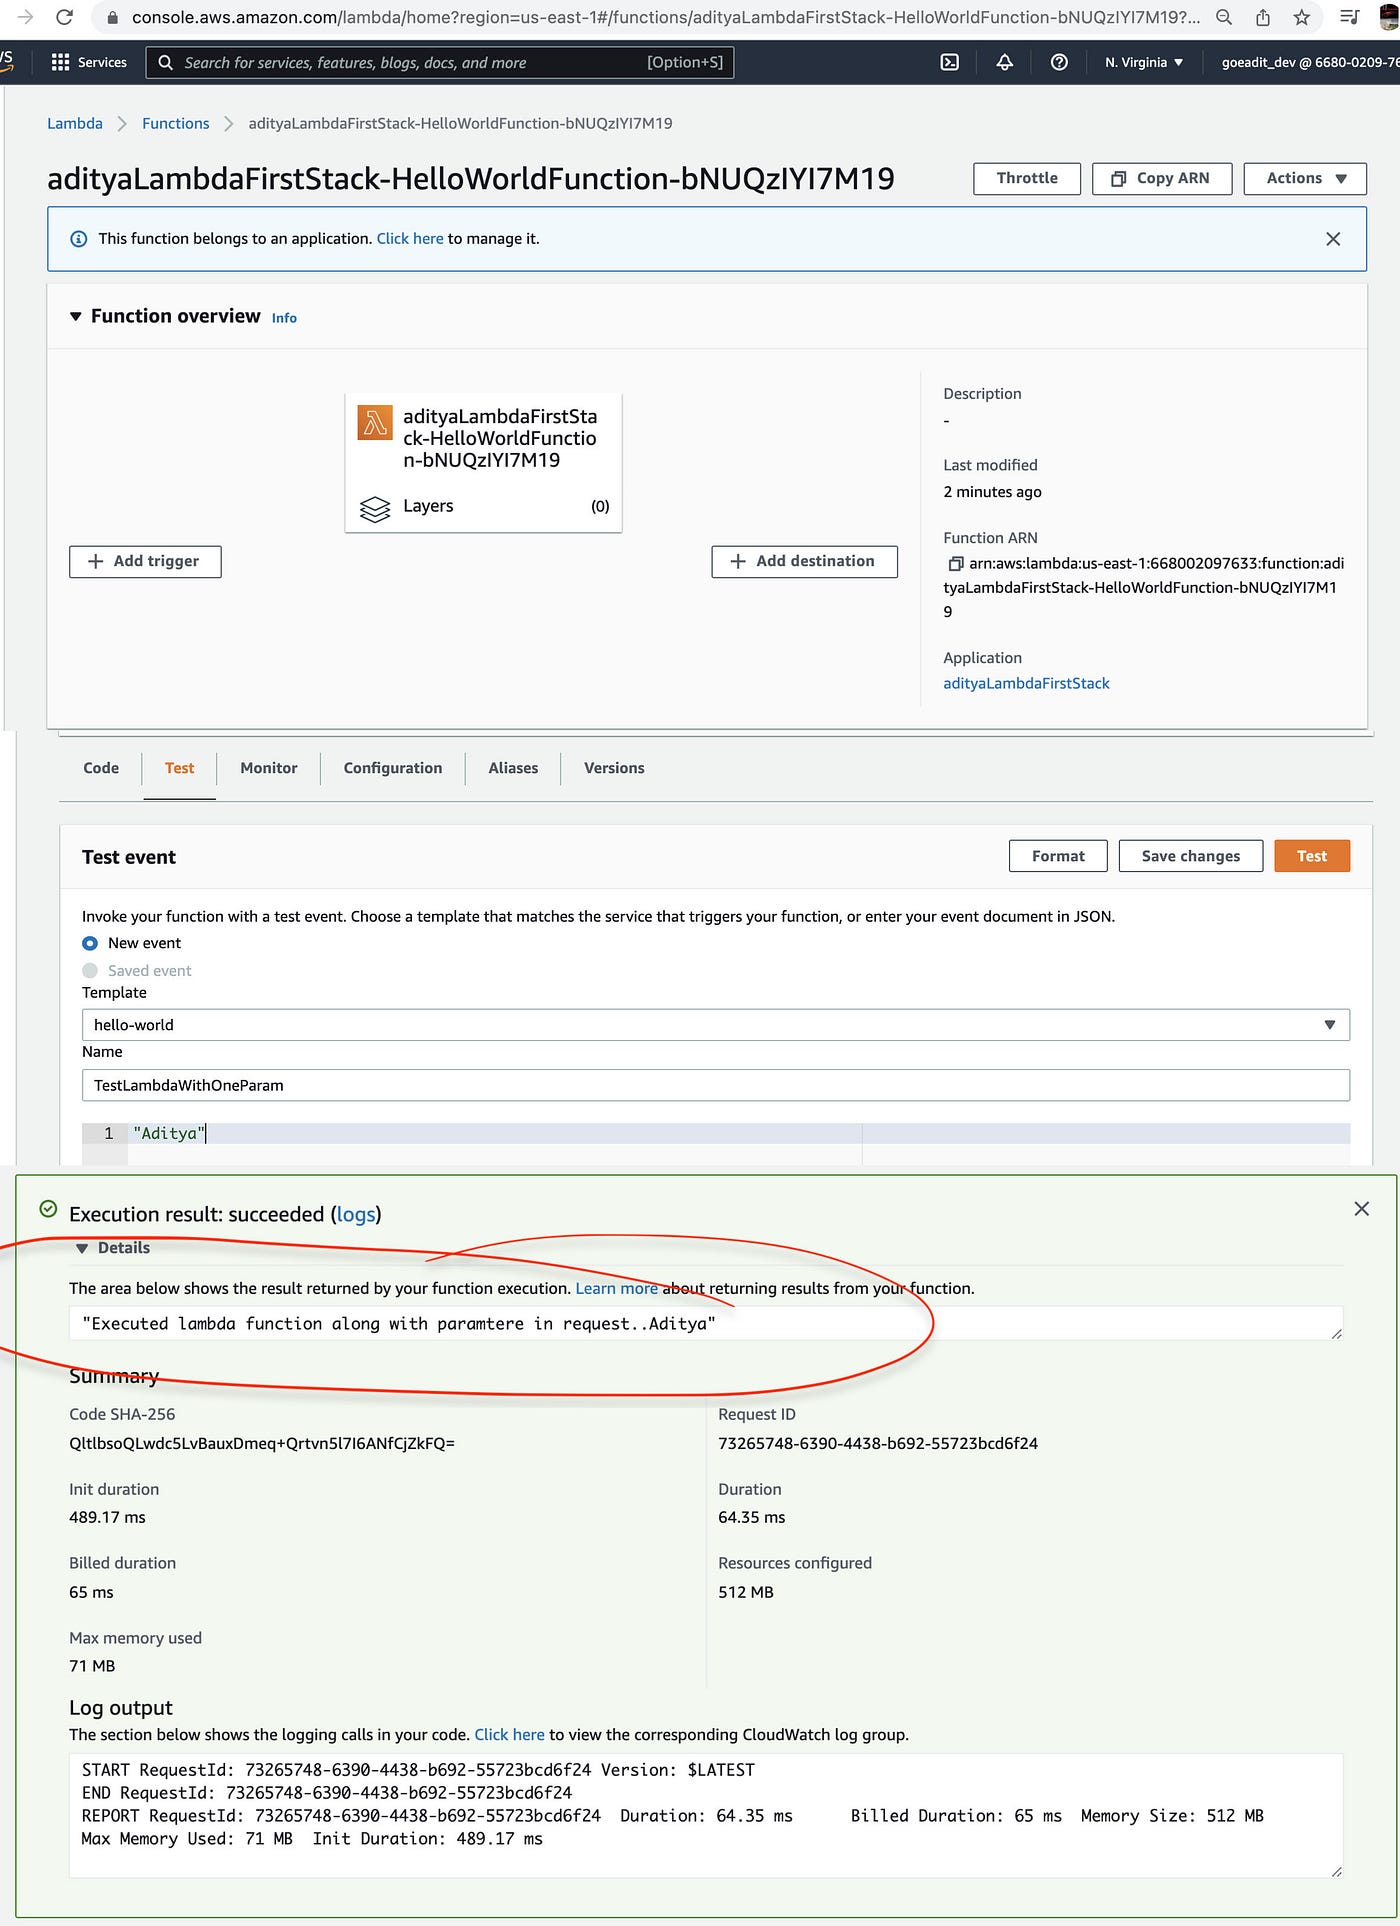Click the zoom magnifier icon in address bar
Image resolution: width=1400 pixels, height=1926 pixels.
[1224, 17]
